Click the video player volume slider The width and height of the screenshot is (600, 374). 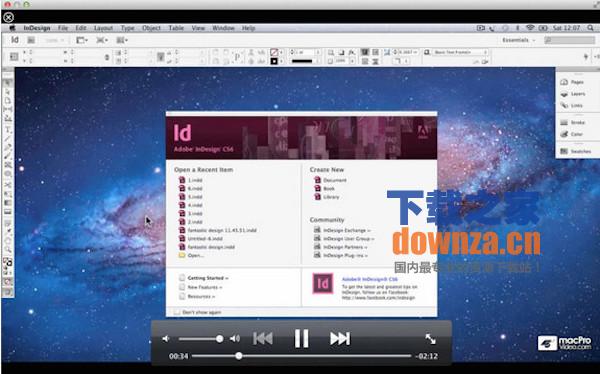coord(201,339)
